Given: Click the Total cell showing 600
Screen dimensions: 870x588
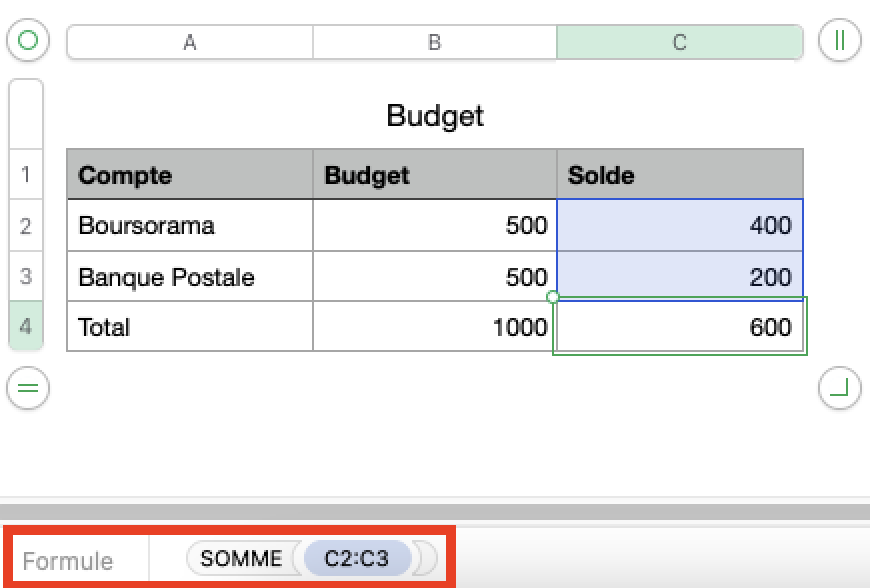Looking at the screenshot, I should click(x=680, y=326).
